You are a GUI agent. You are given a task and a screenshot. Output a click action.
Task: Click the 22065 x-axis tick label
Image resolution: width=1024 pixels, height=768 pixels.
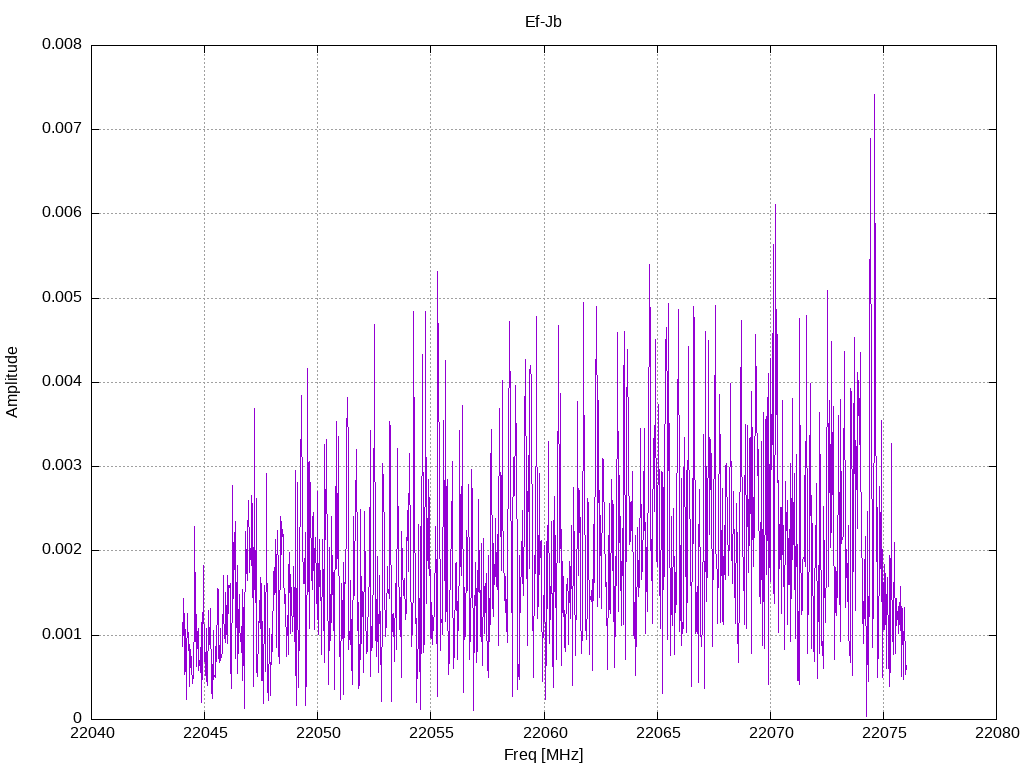point(657,733)
